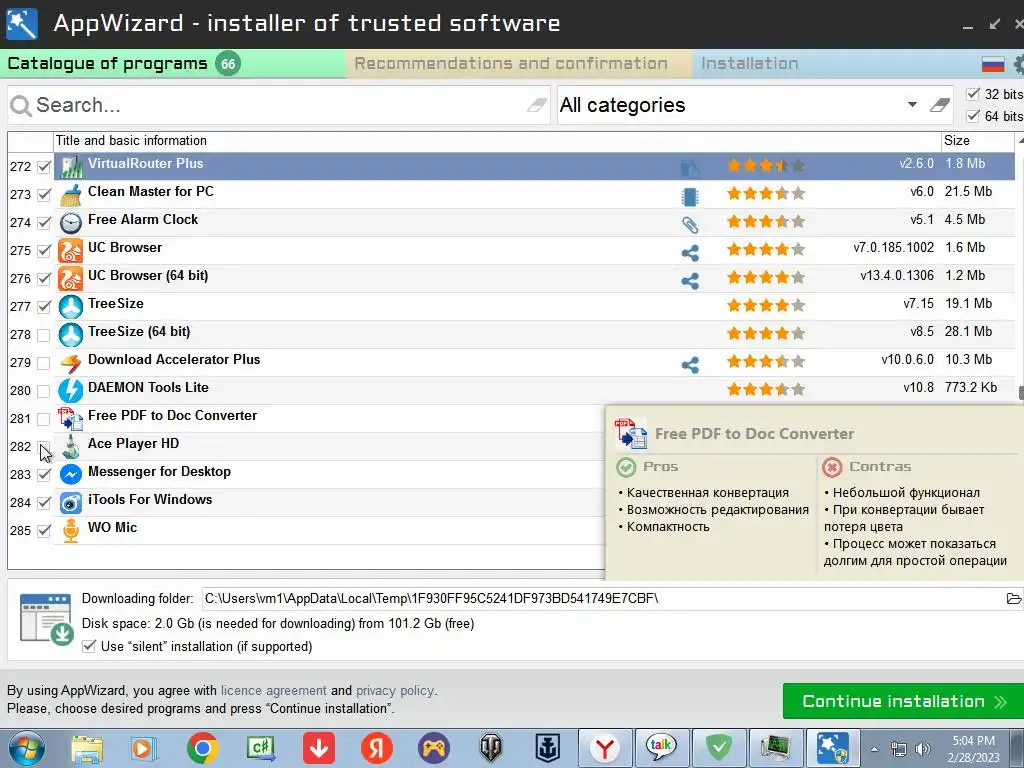Click the UC Browser squirrel icon in row 275
The image size is (1024, 768).
[71, 251]
